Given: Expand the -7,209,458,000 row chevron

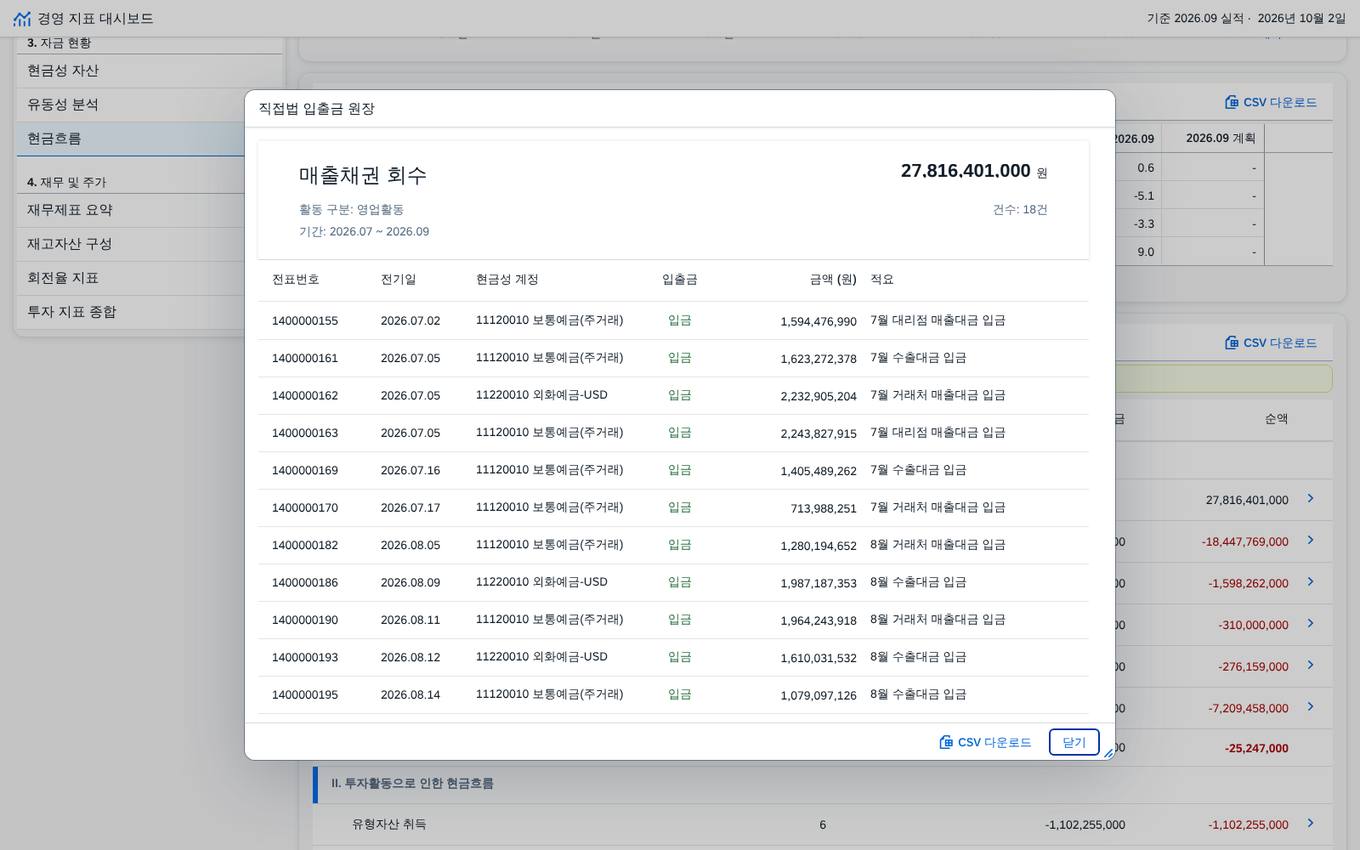Looking at the screenshot, I should tap(1310, 707).
